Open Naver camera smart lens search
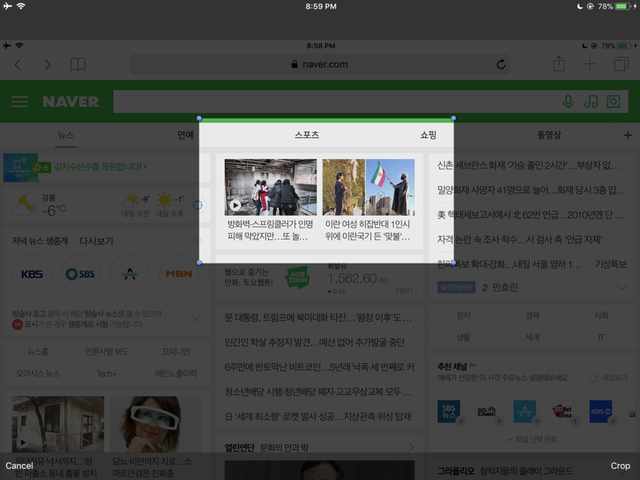640x480 pixels. pyautogui.click(x=613, y=102)
